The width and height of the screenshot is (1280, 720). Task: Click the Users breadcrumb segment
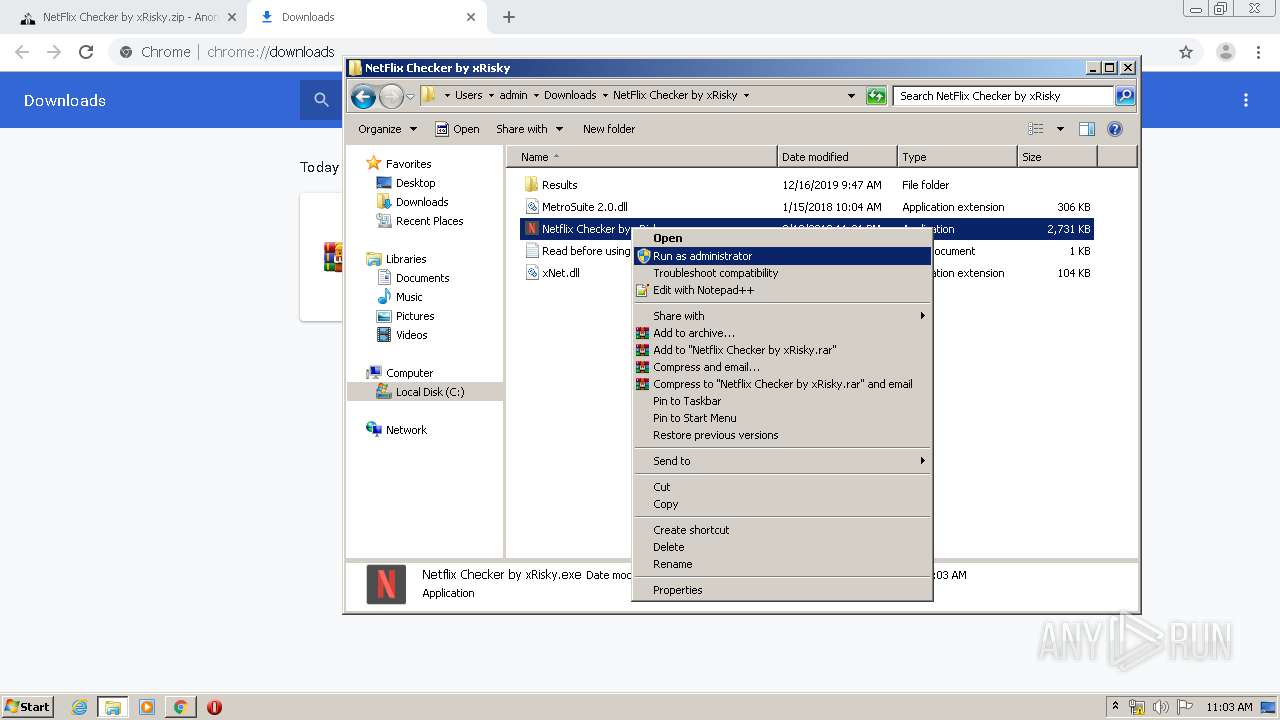pos(468,96)
